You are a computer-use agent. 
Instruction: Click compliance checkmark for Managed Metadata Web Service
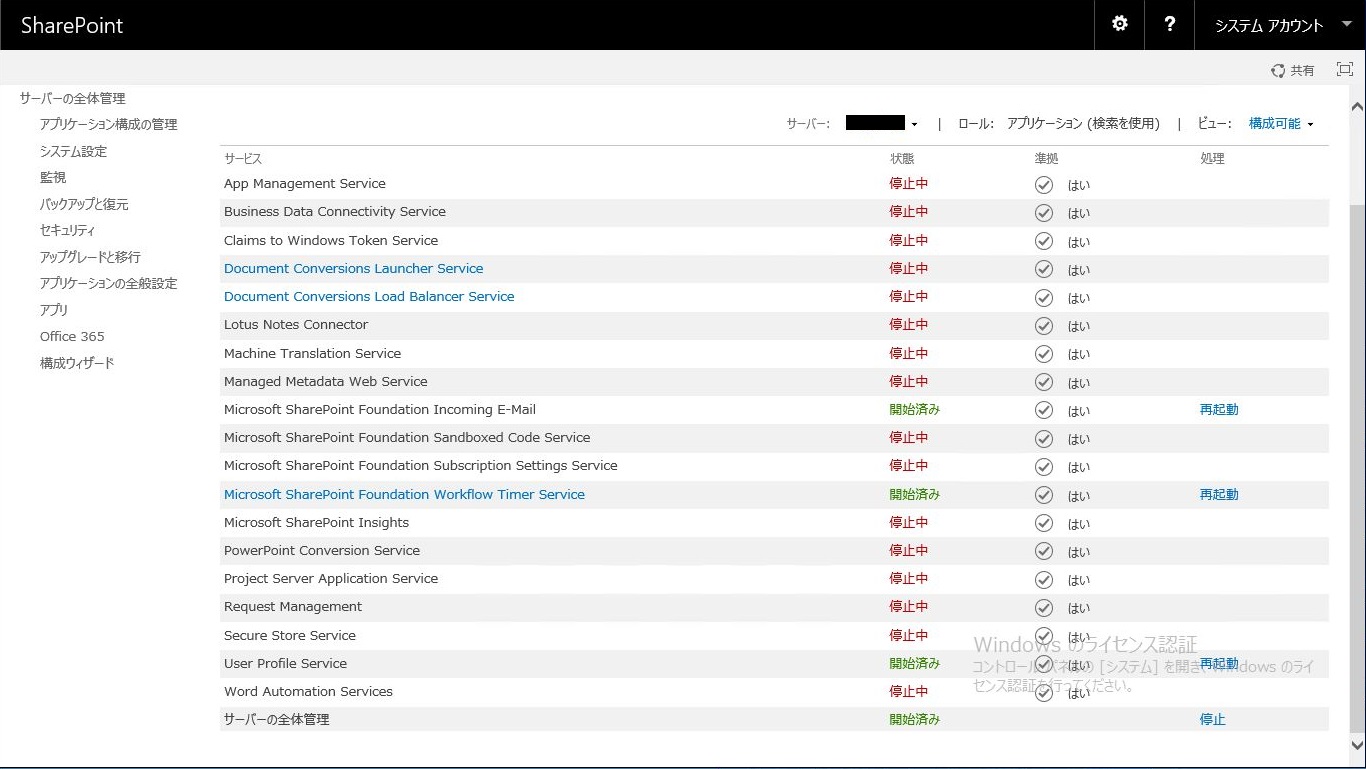click(x=1044, y=382)
